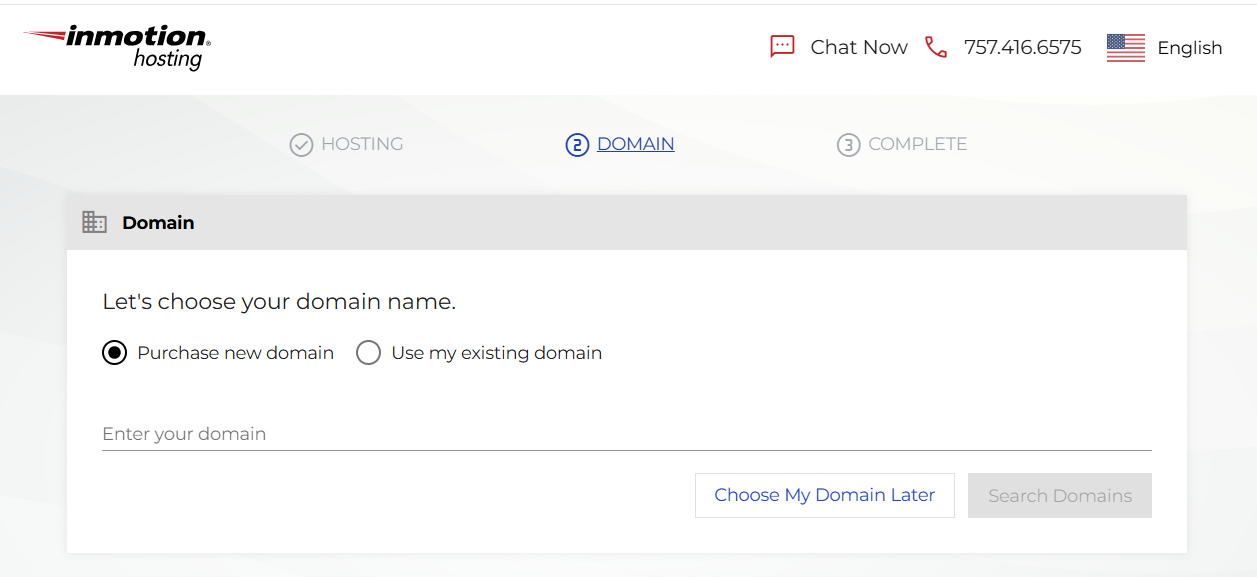Click the Hosting step checkmark icon
Screen dimensions: 1257x577
[301, 145]
